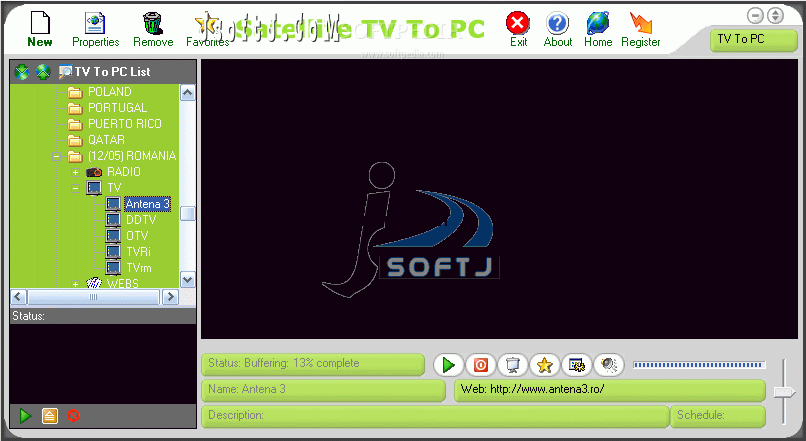Click the up-down arrows round button top right

point(775,16)
